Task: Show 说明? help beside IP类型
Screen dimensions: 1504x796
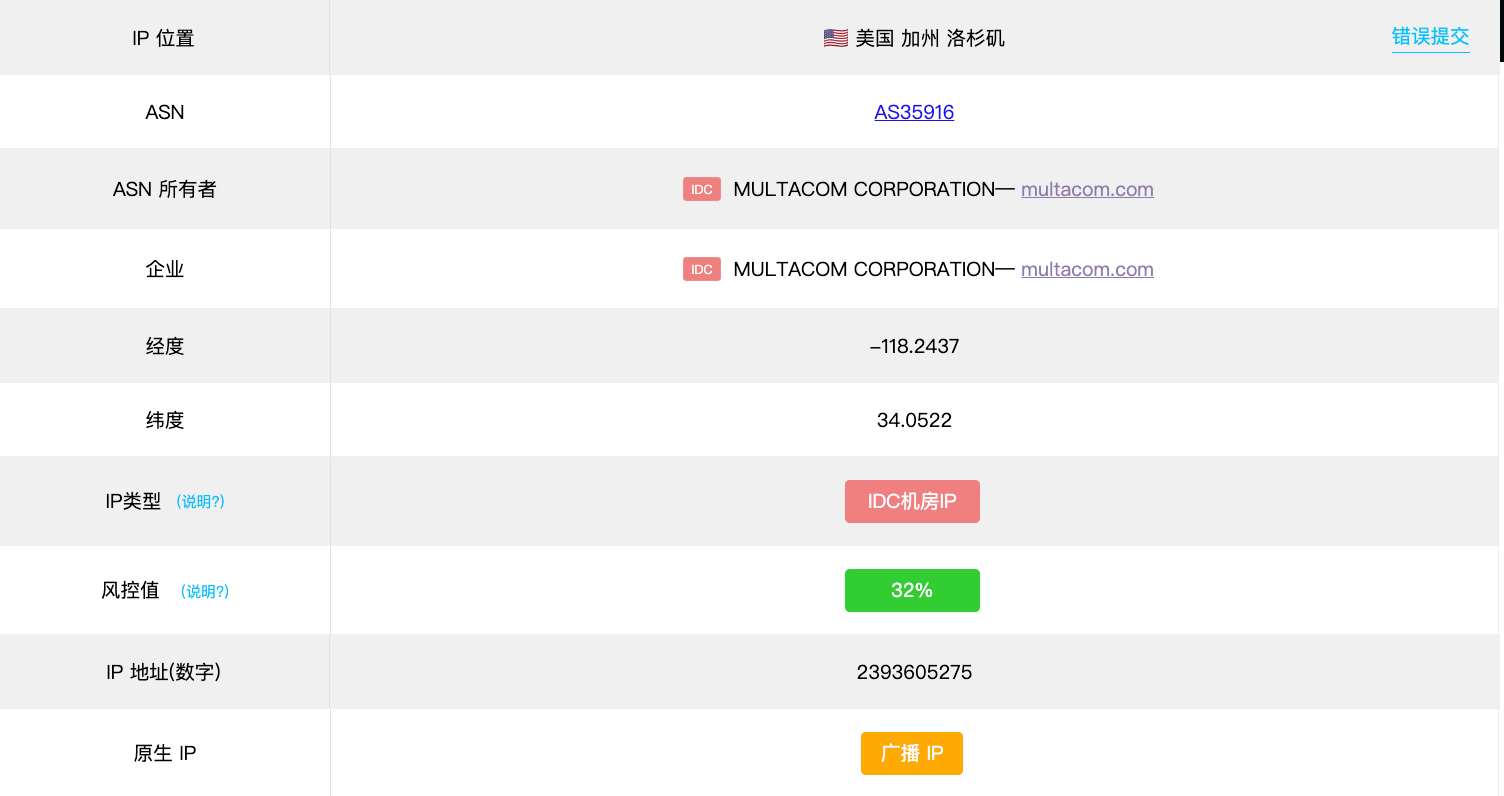Action: [200, 502]
